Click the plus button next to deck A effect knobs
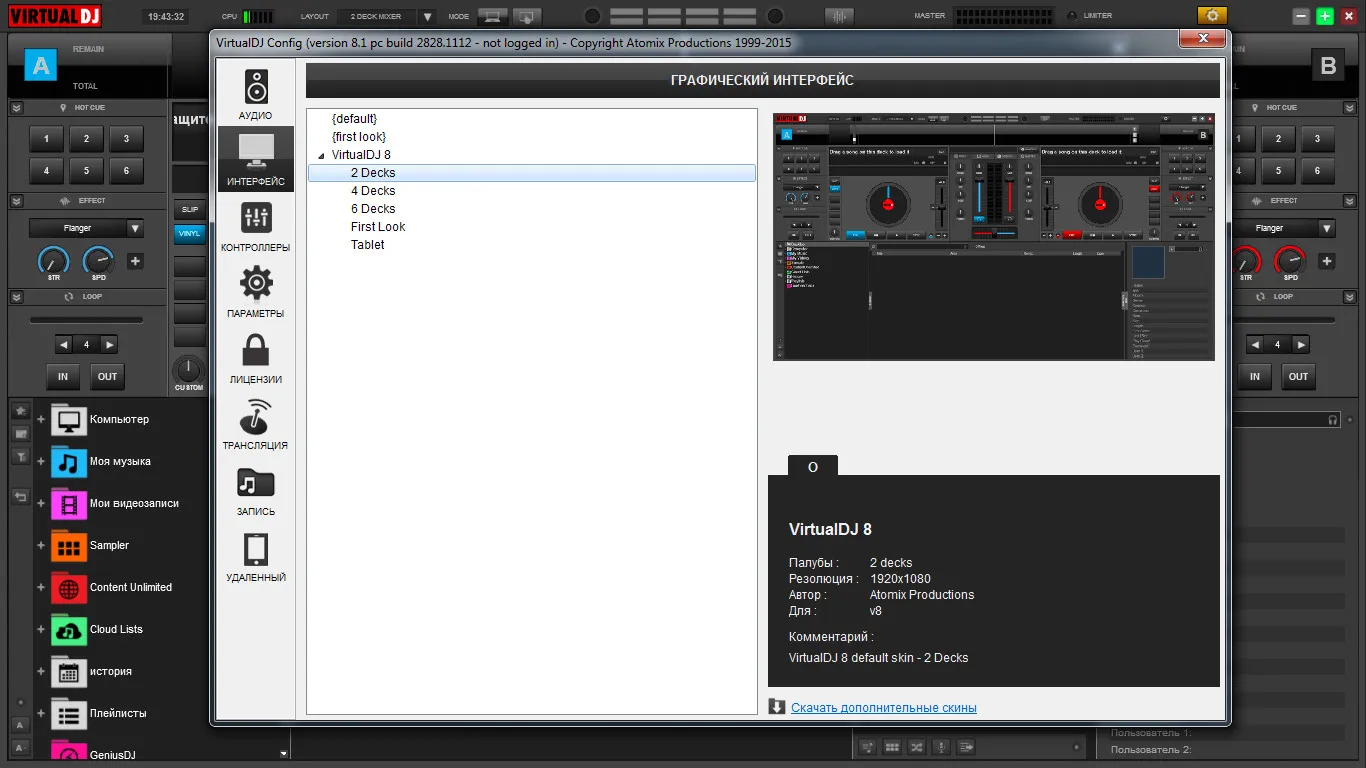The image size is (1366, 768). pos(135,261)
